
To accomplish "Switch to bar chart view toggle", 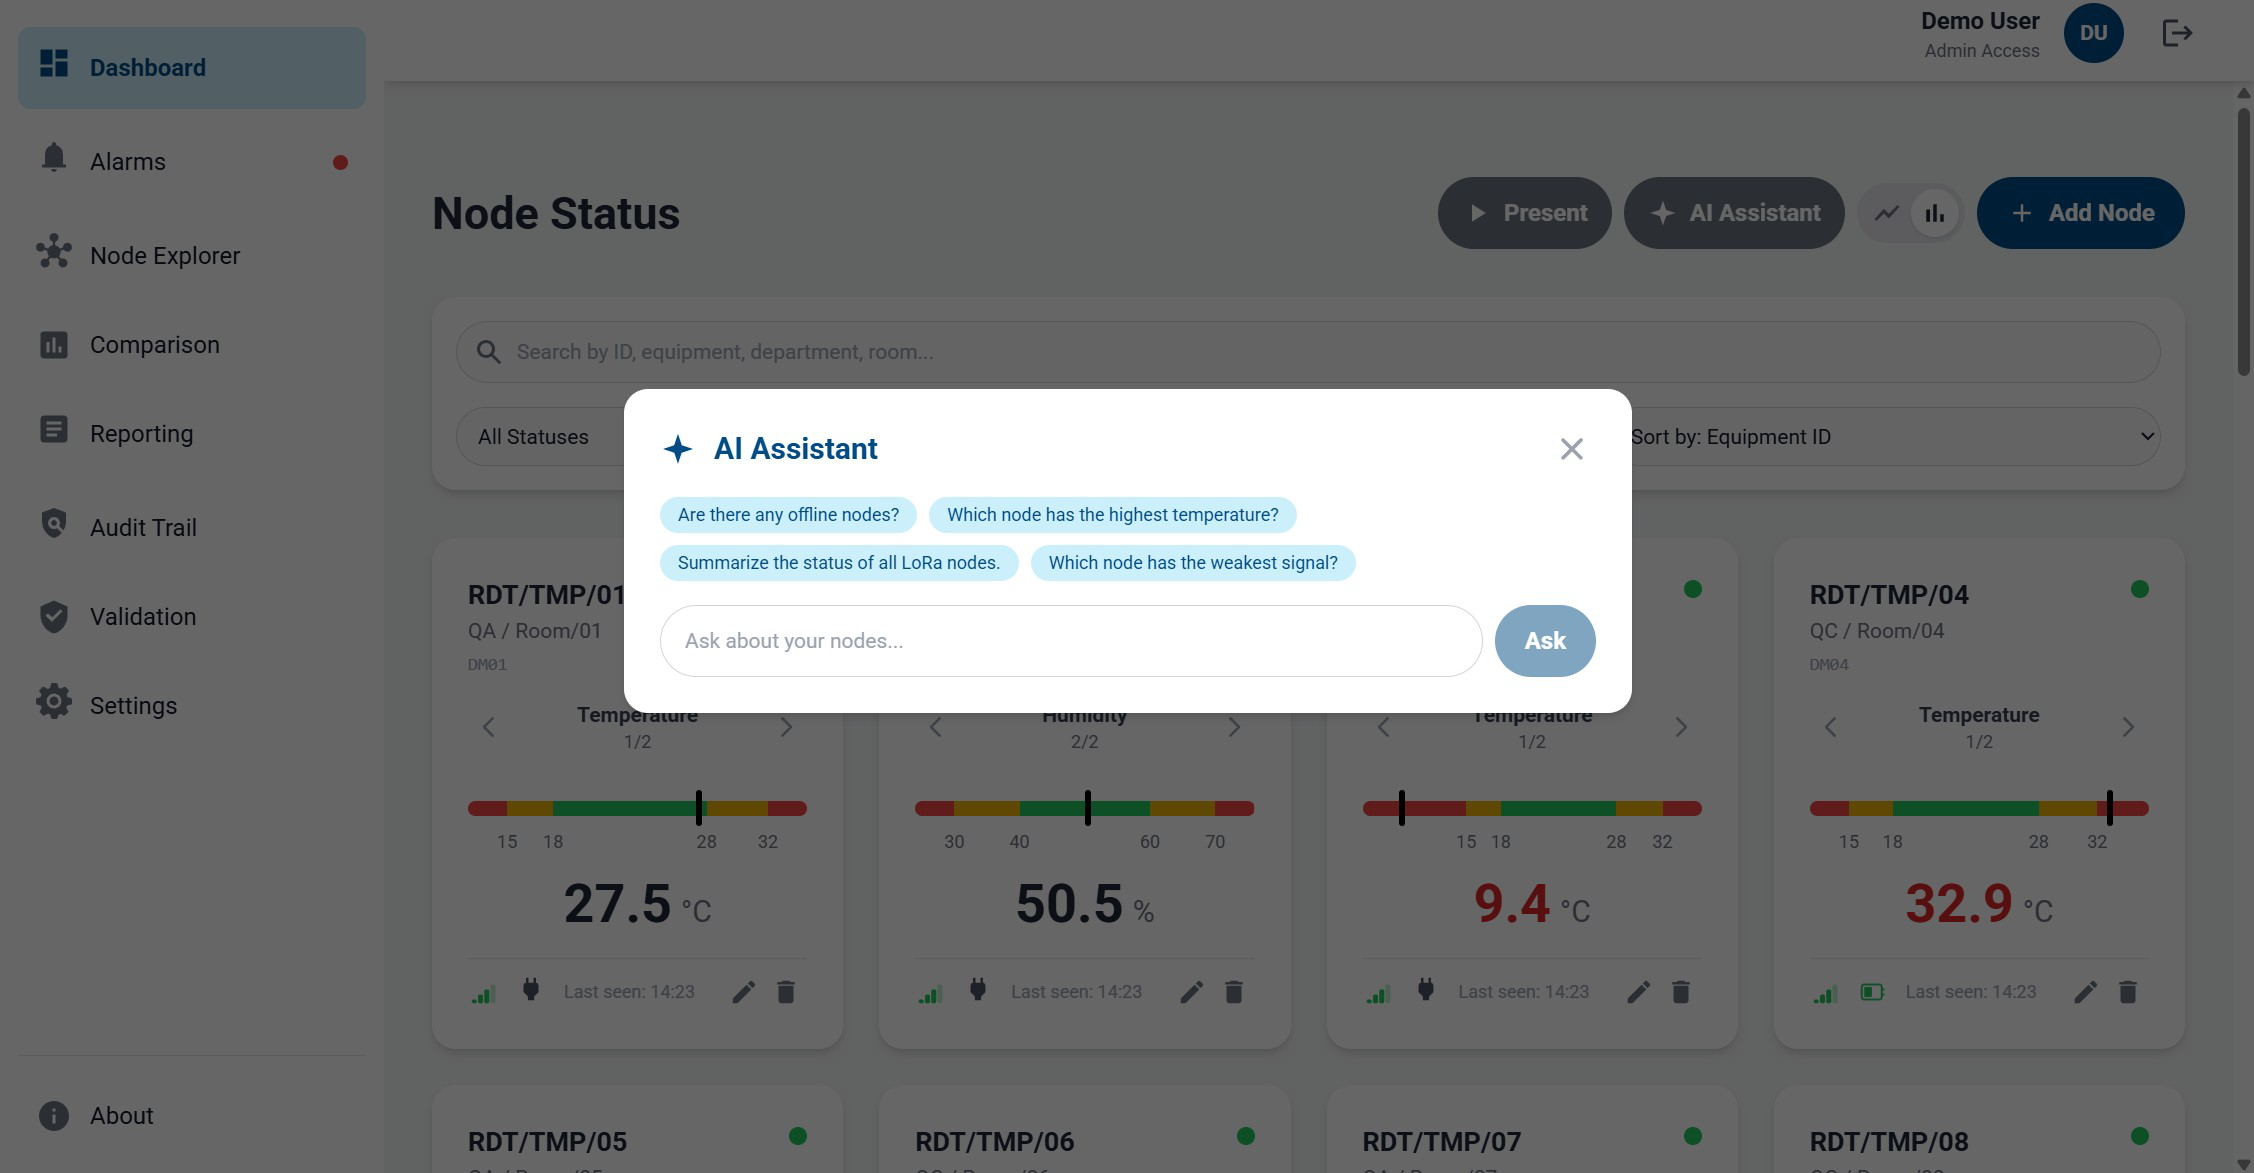I will pyautogui.click(x=1935, y=213).
